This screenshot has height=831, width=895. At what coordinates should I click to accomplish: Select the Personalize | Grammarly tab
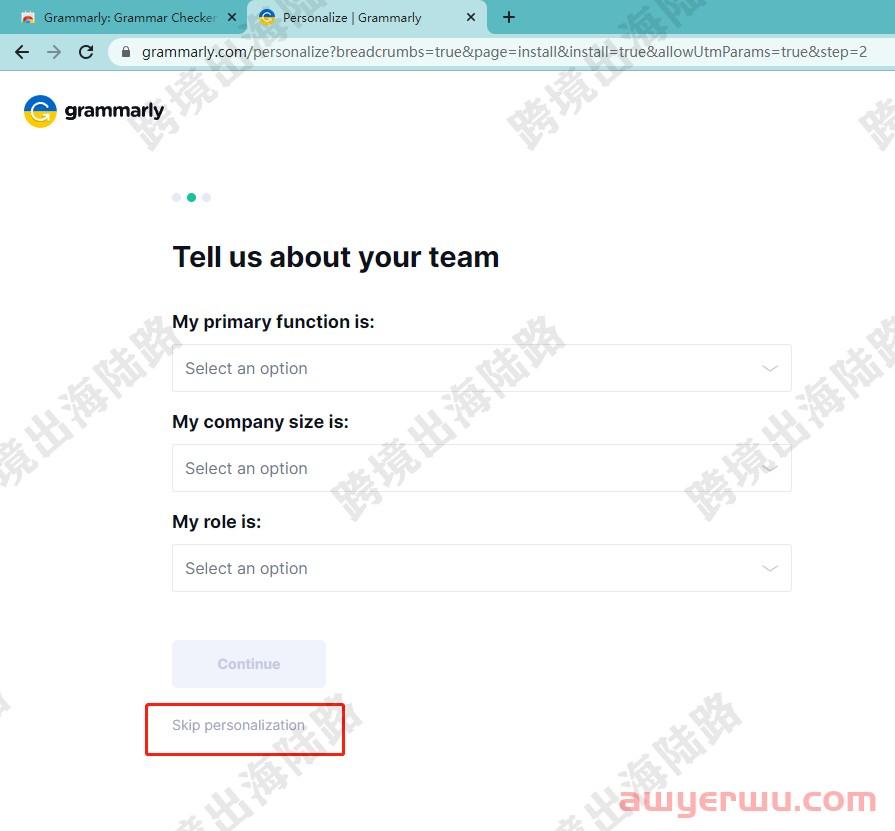367,18
